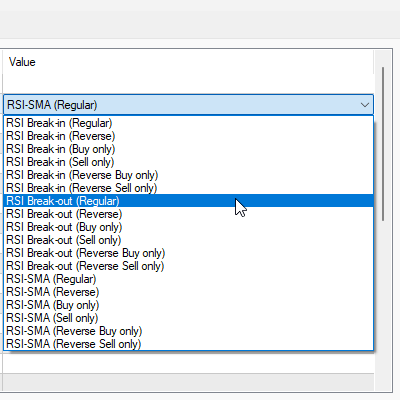Choose RSI-SMA (Buy only)
The image size is (400, 400).
(189, 305)
